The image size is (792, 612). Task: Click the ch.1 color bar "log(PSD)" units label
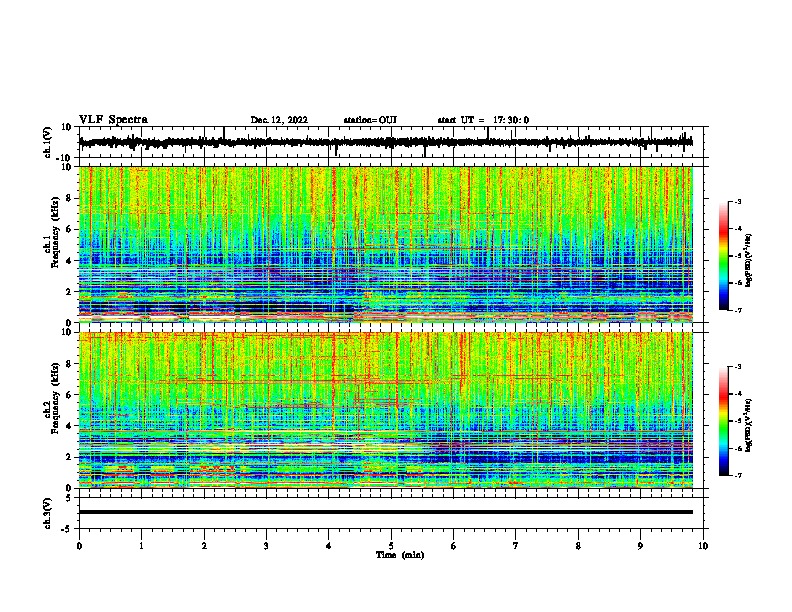click(750, 260)
